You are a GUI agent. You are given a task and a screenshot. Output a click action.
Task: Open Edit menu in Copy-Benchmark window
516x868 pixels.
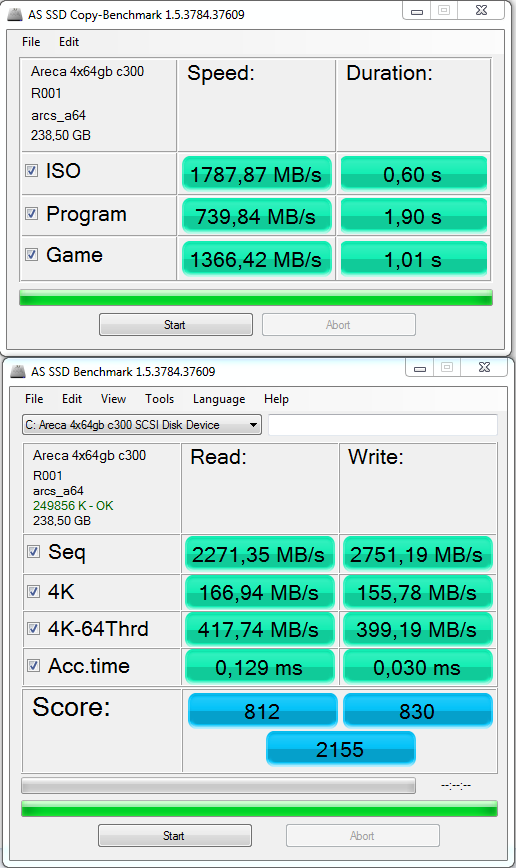[x=69, y=42]
